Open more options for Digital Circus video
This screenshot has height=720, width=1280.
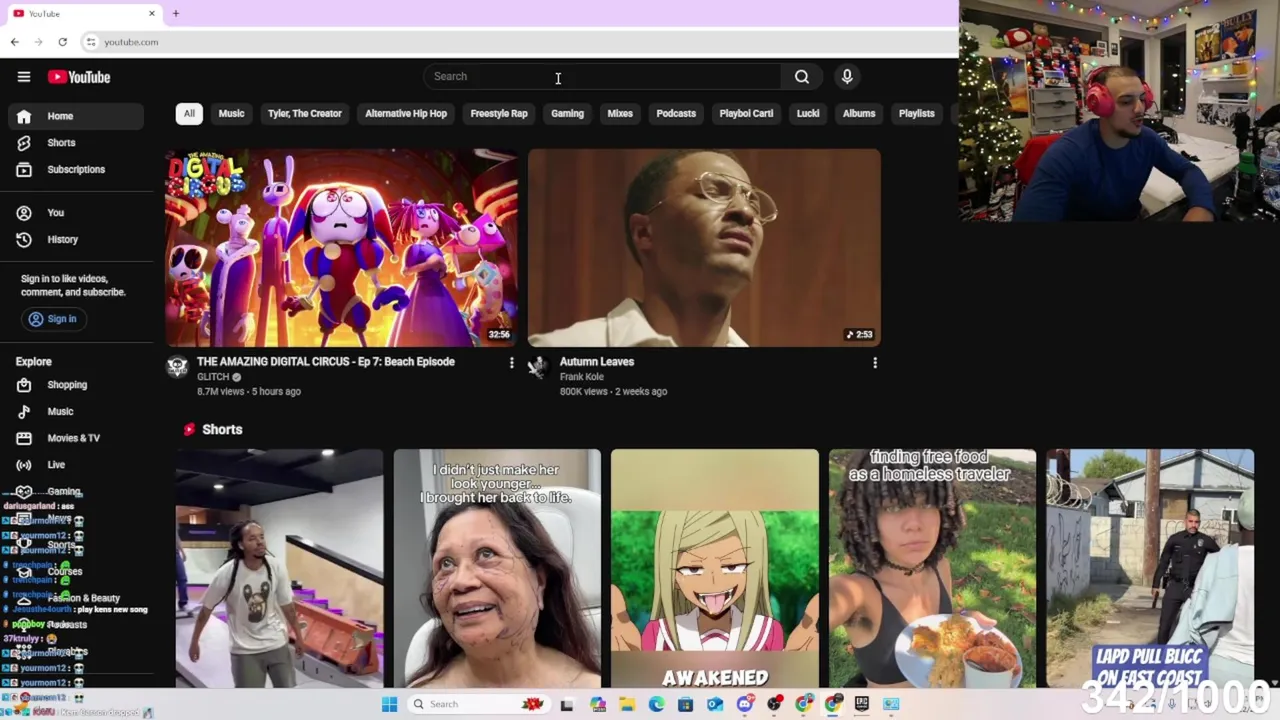511,363
